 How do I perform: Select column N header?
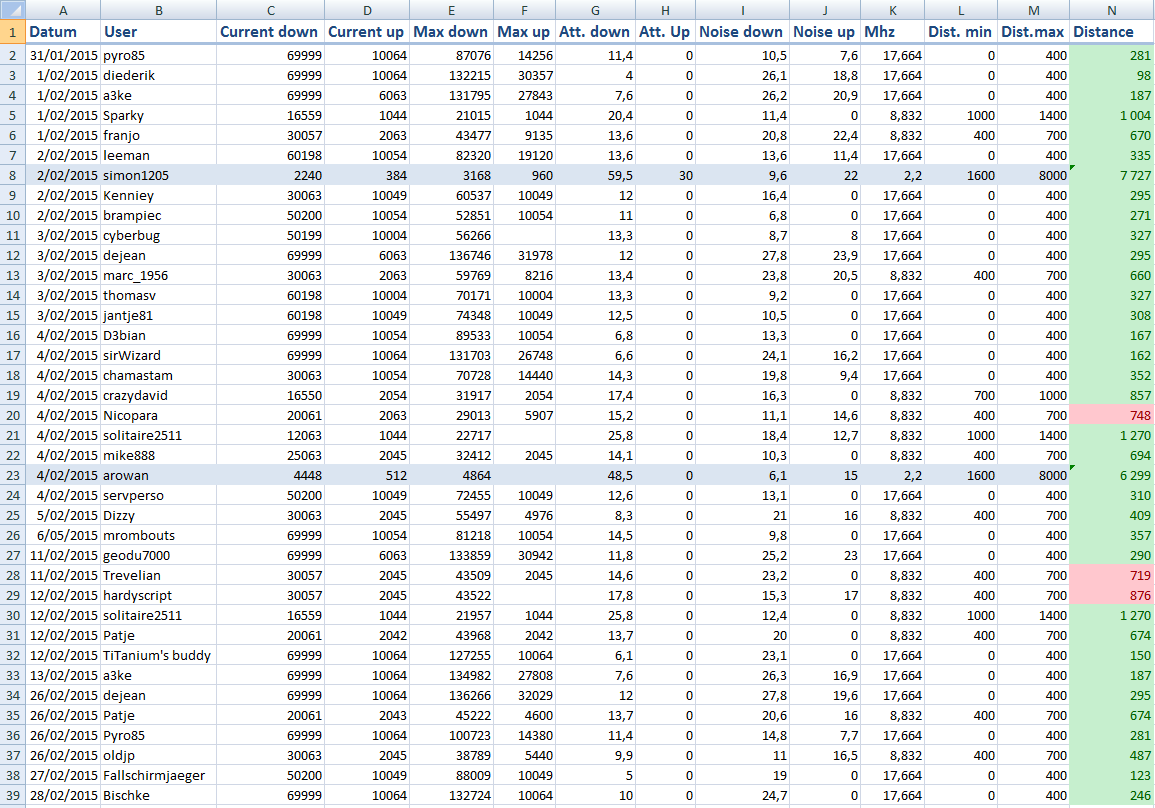[1111, 11]
